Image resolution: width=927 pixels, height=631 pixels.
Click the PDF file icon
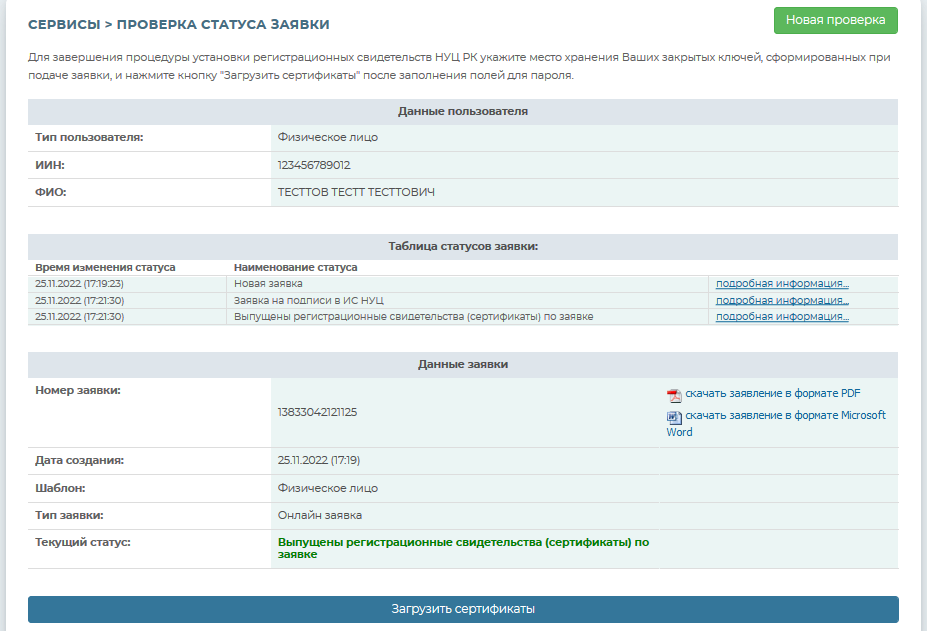[674, 394]
